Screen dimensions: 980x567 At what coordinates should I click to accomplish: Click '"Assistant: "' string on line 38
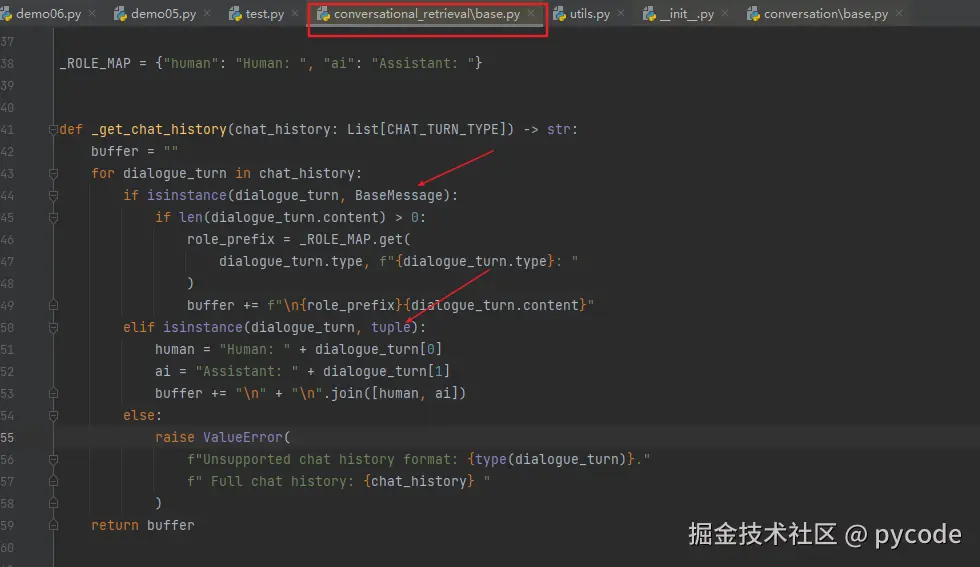coord(423,63)
